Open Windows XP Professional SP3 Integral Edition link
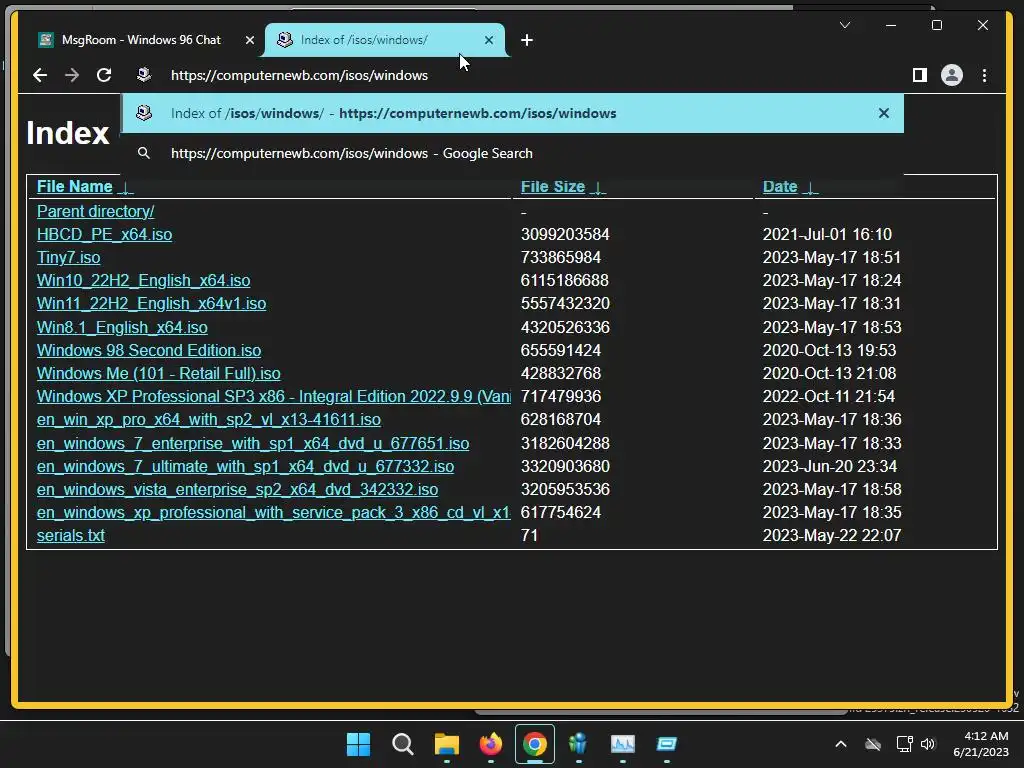Viewport: 1024px width, 768px height. coord(274,396)
